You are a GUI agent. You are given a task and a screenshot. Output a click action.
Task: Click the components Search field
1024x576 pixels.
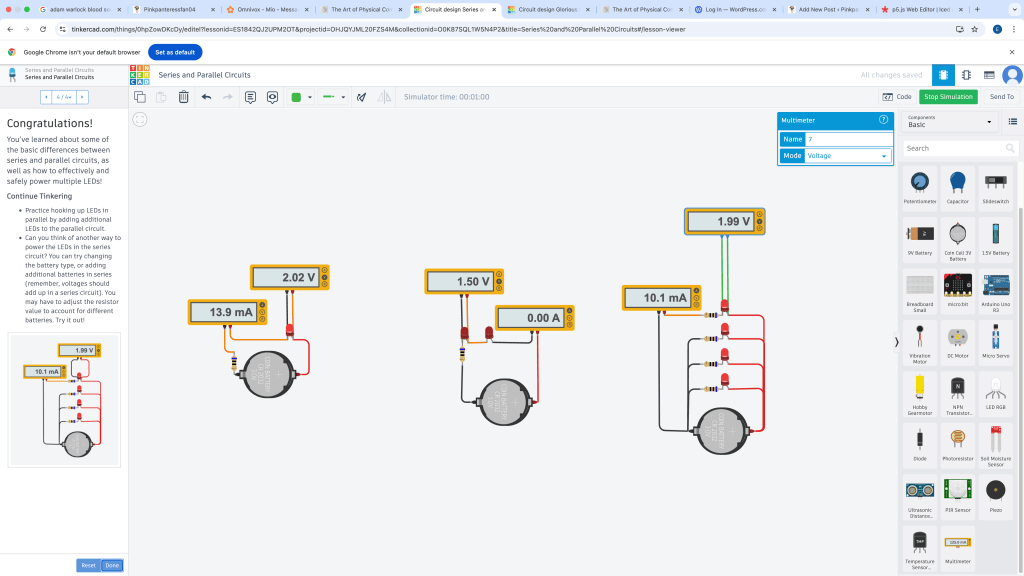point(954,148)
